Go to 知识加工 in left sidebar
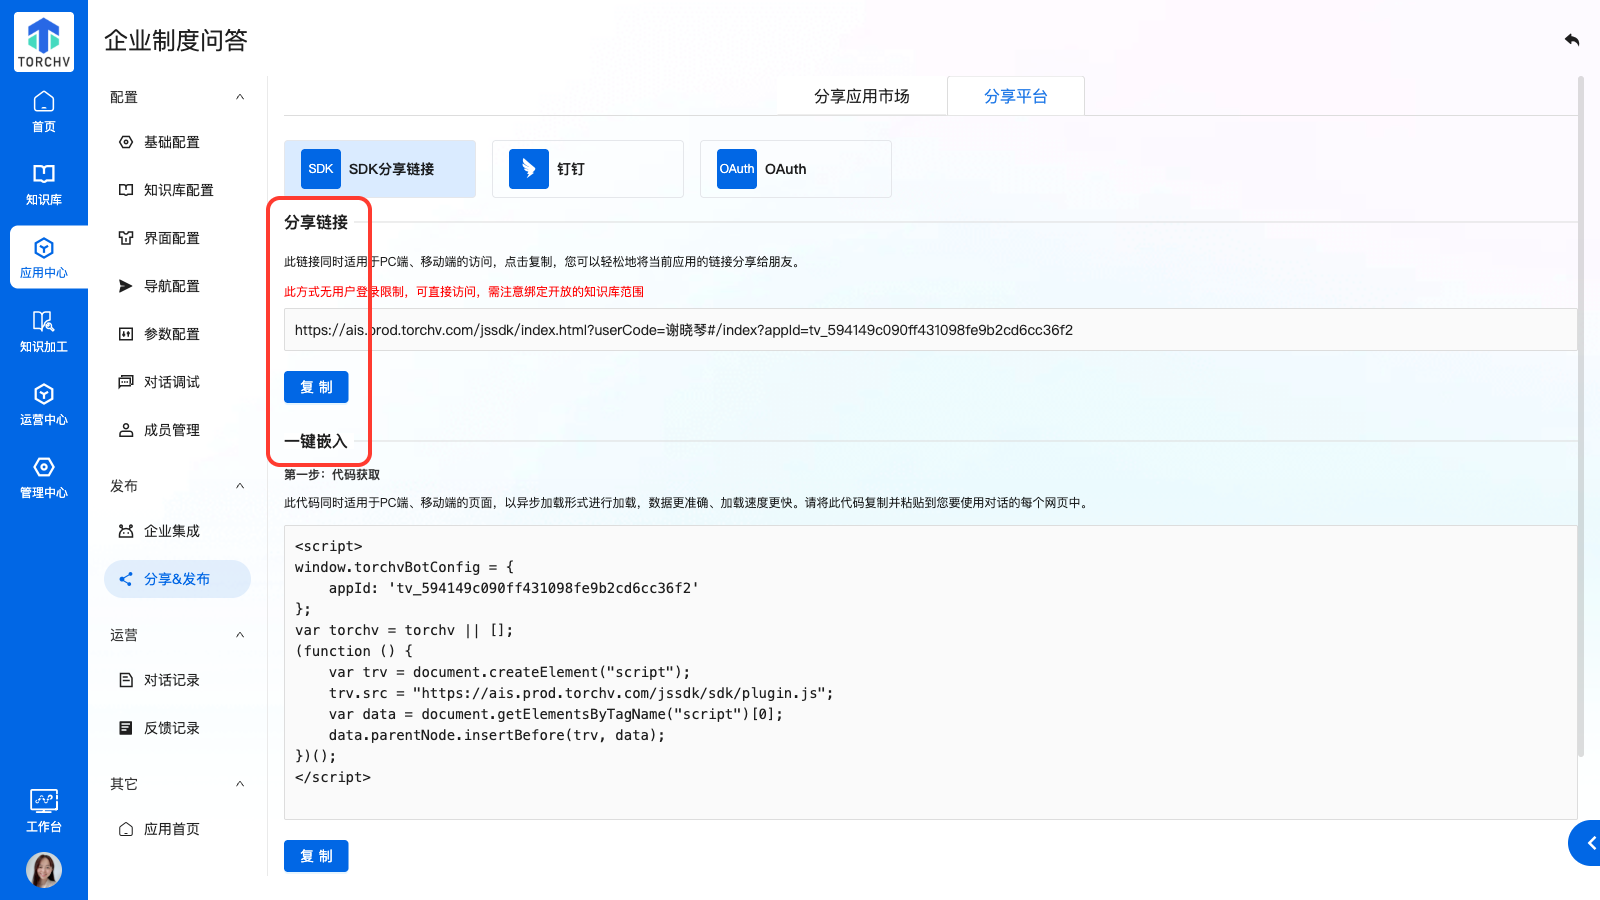 (x=44, y=331)
